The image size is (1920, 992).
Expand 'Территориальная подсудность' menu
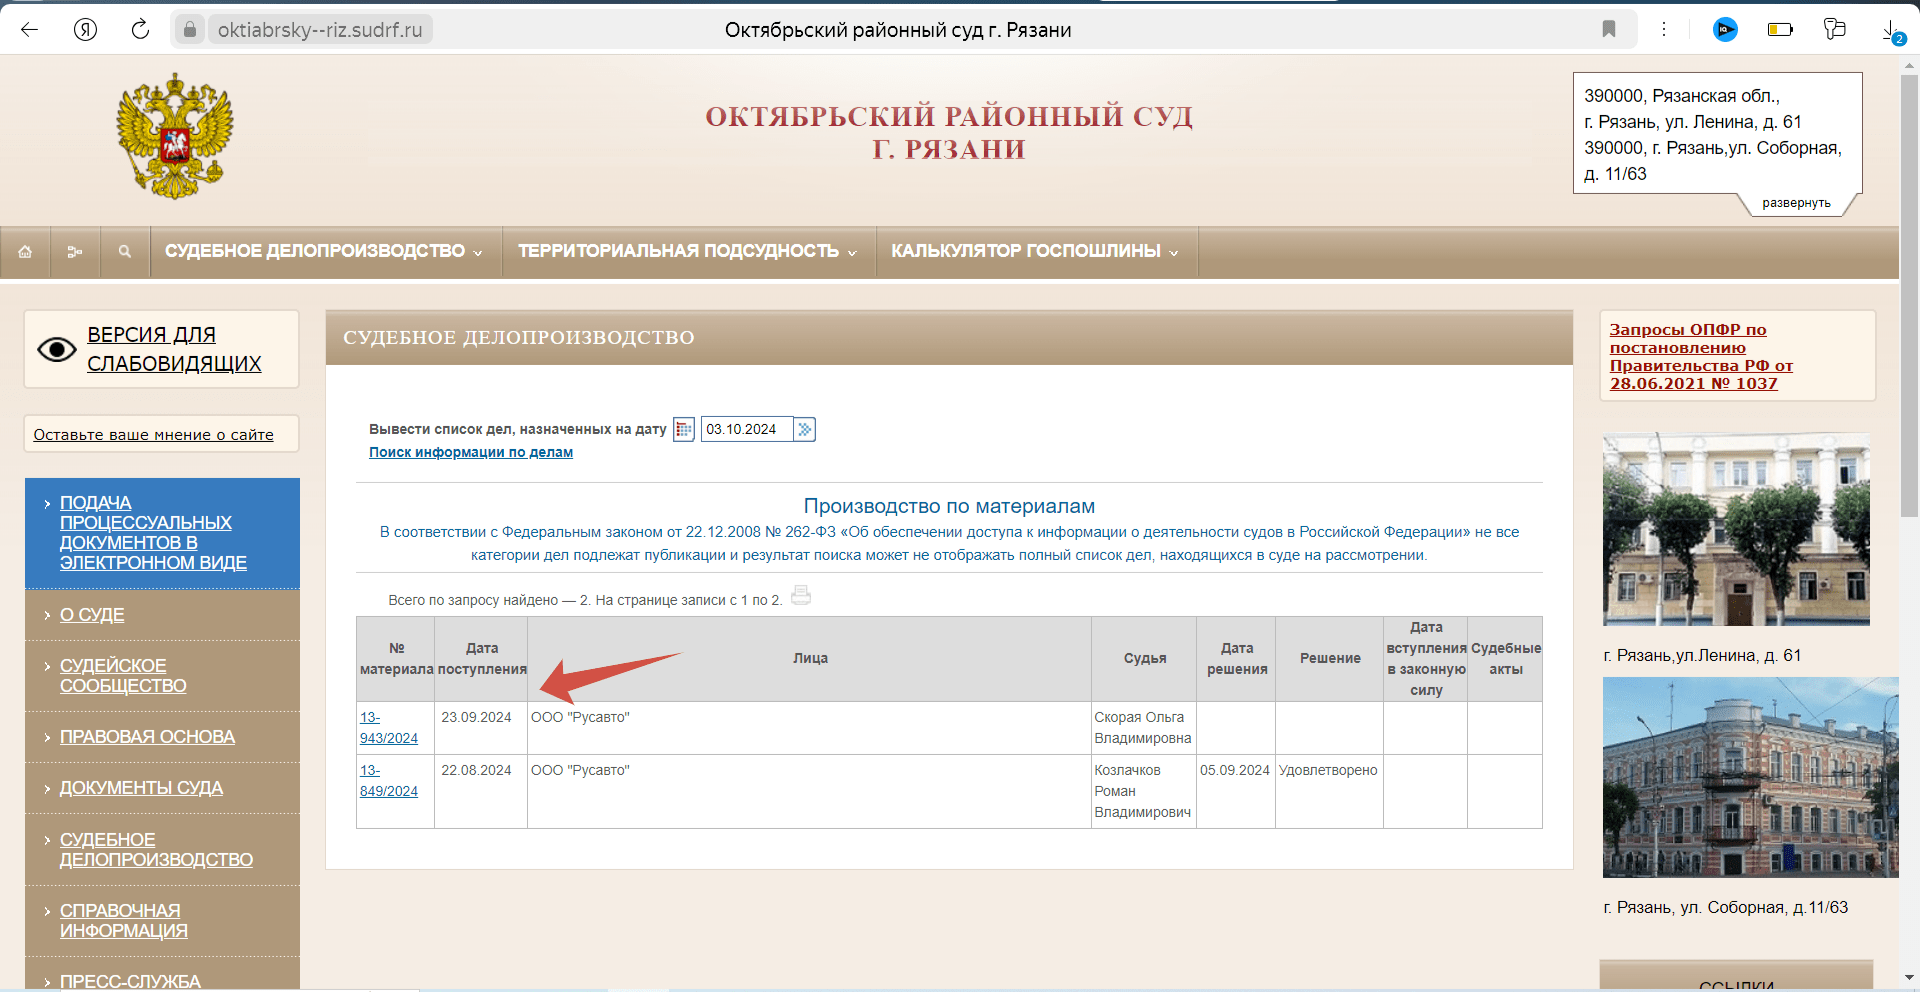point(687,252)
